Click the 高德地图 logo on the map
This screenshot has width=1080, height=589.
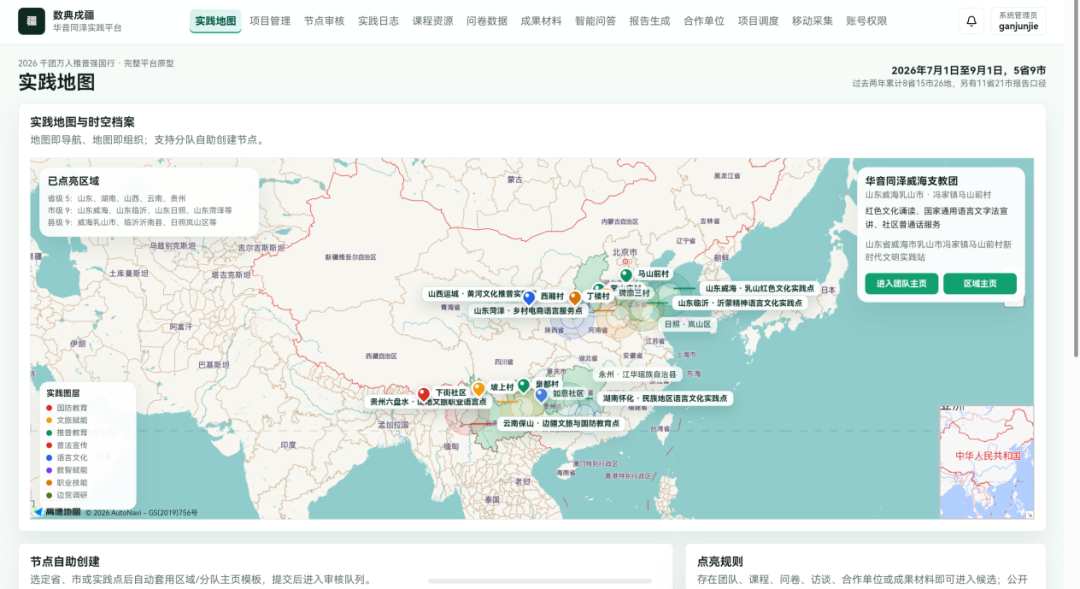click(x=58, y=512)
